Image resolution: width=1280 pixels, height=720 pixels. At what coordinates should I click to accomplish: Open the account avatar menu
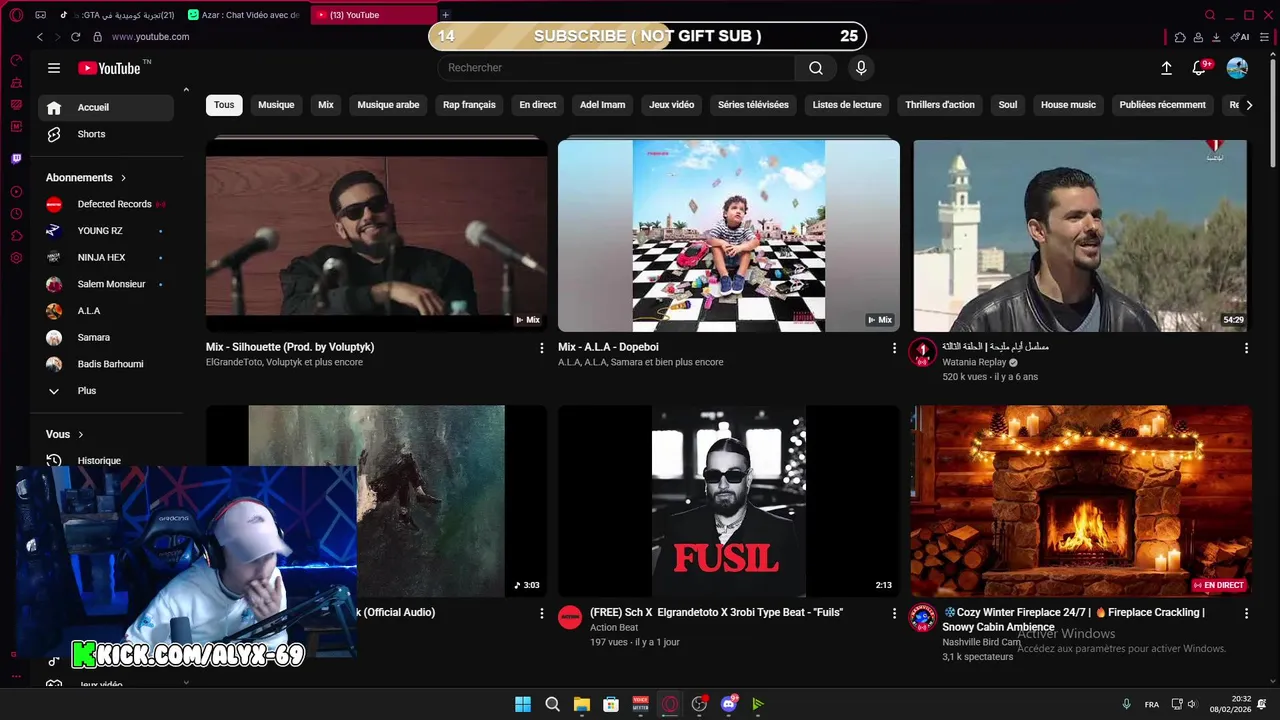click(1237, 68)
